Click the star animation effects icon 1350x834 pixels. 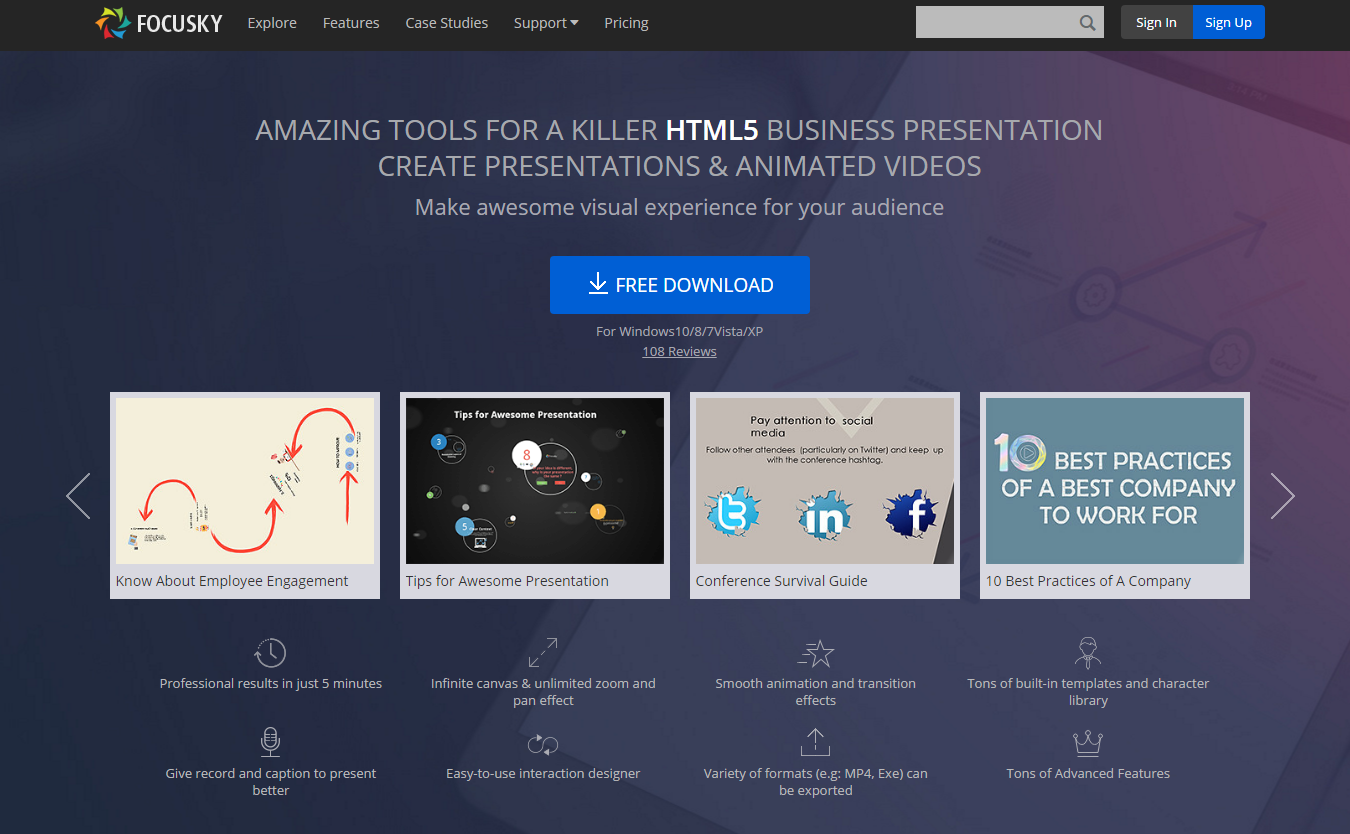click(x=816, y=653)
